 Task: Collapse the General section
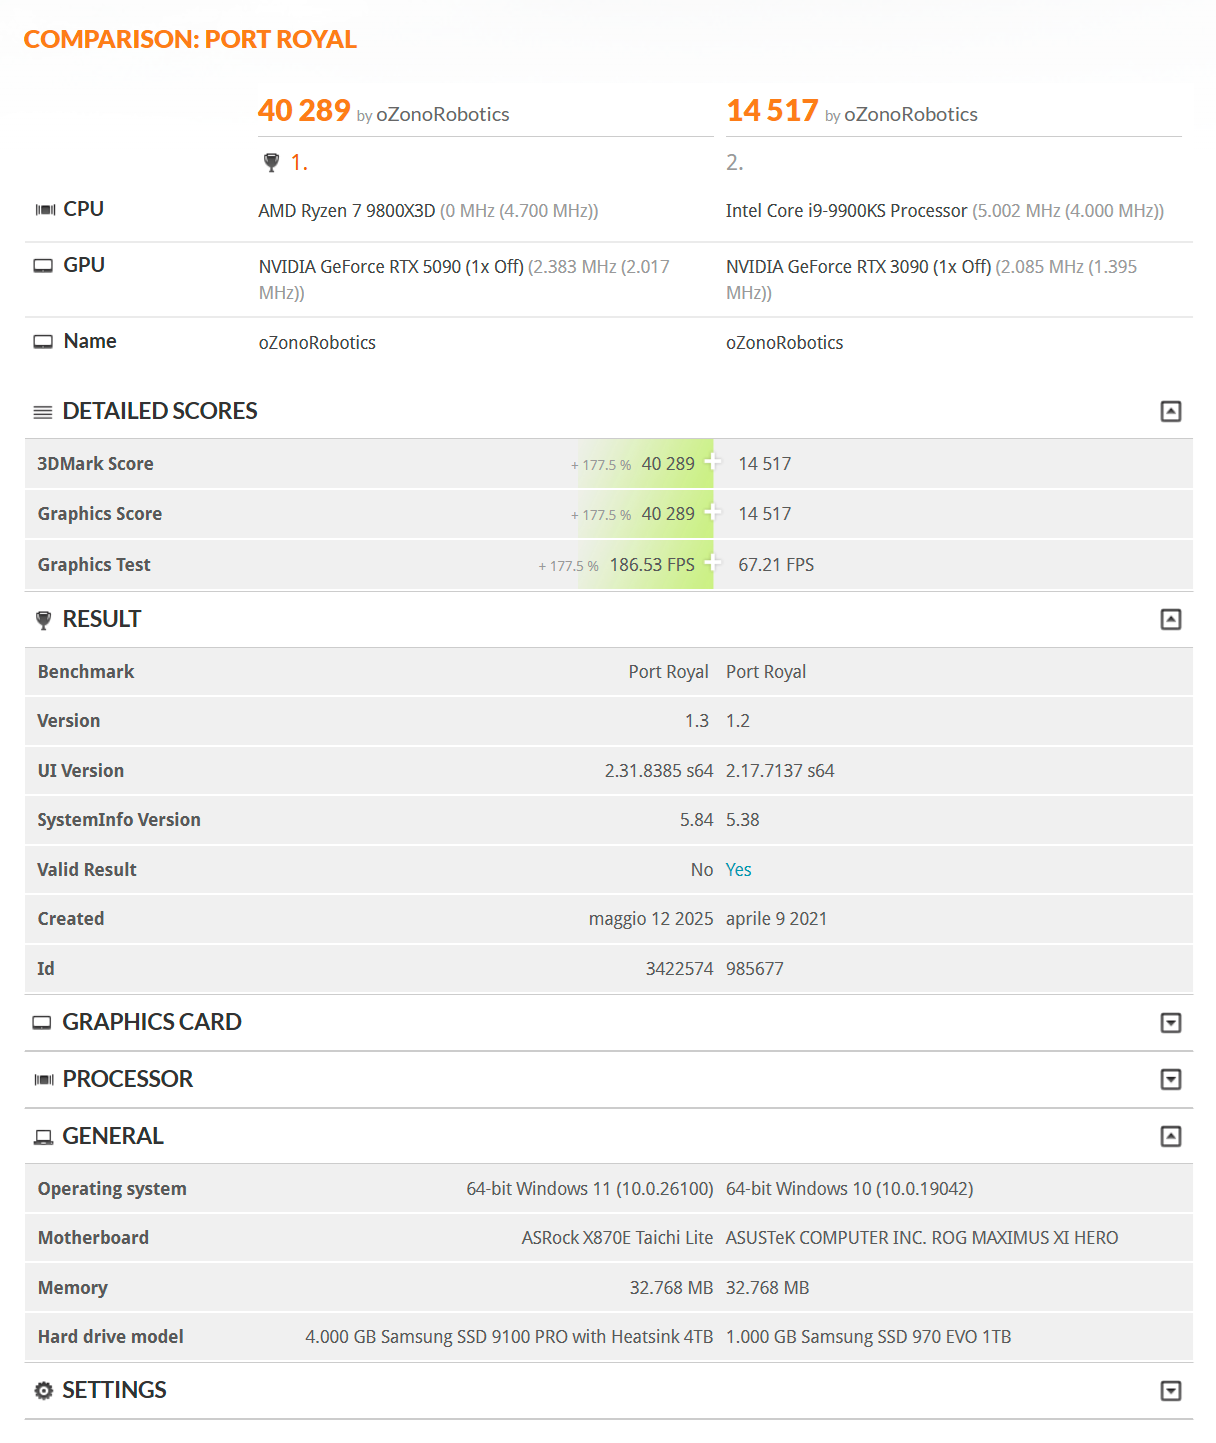[x=1170, y=1136]
